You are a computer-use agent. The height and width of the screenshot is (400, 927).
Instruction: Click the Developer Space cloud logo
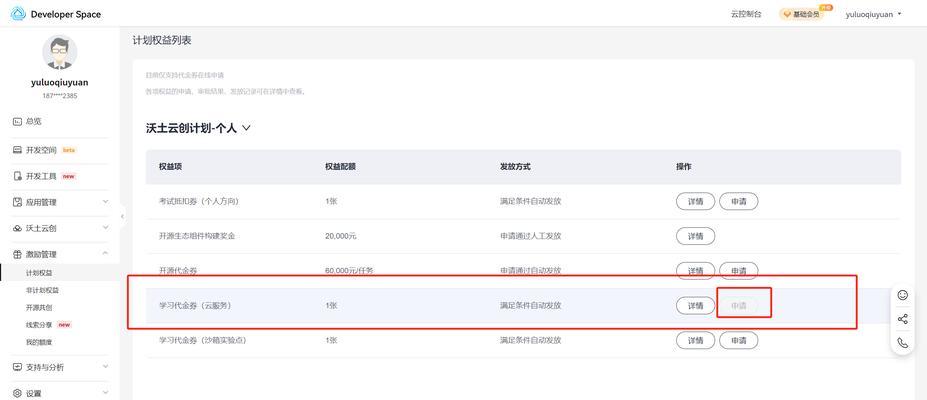point(18,14)
